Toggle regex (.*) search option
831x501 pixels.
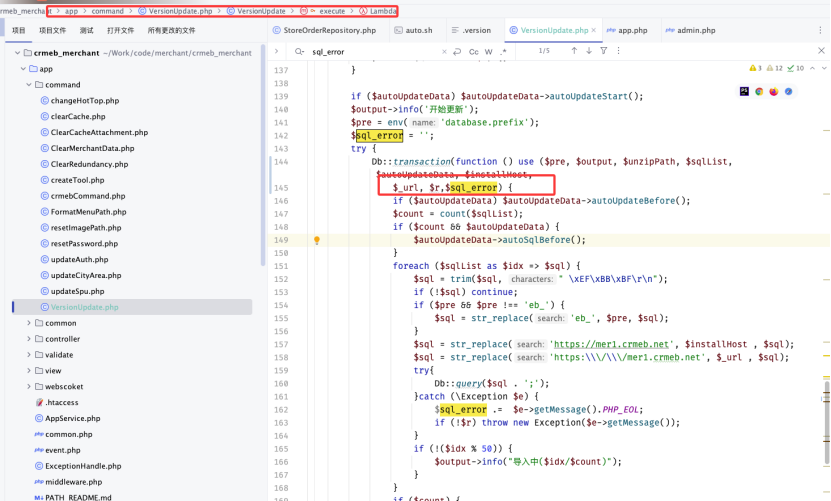(x=501, y=51)
